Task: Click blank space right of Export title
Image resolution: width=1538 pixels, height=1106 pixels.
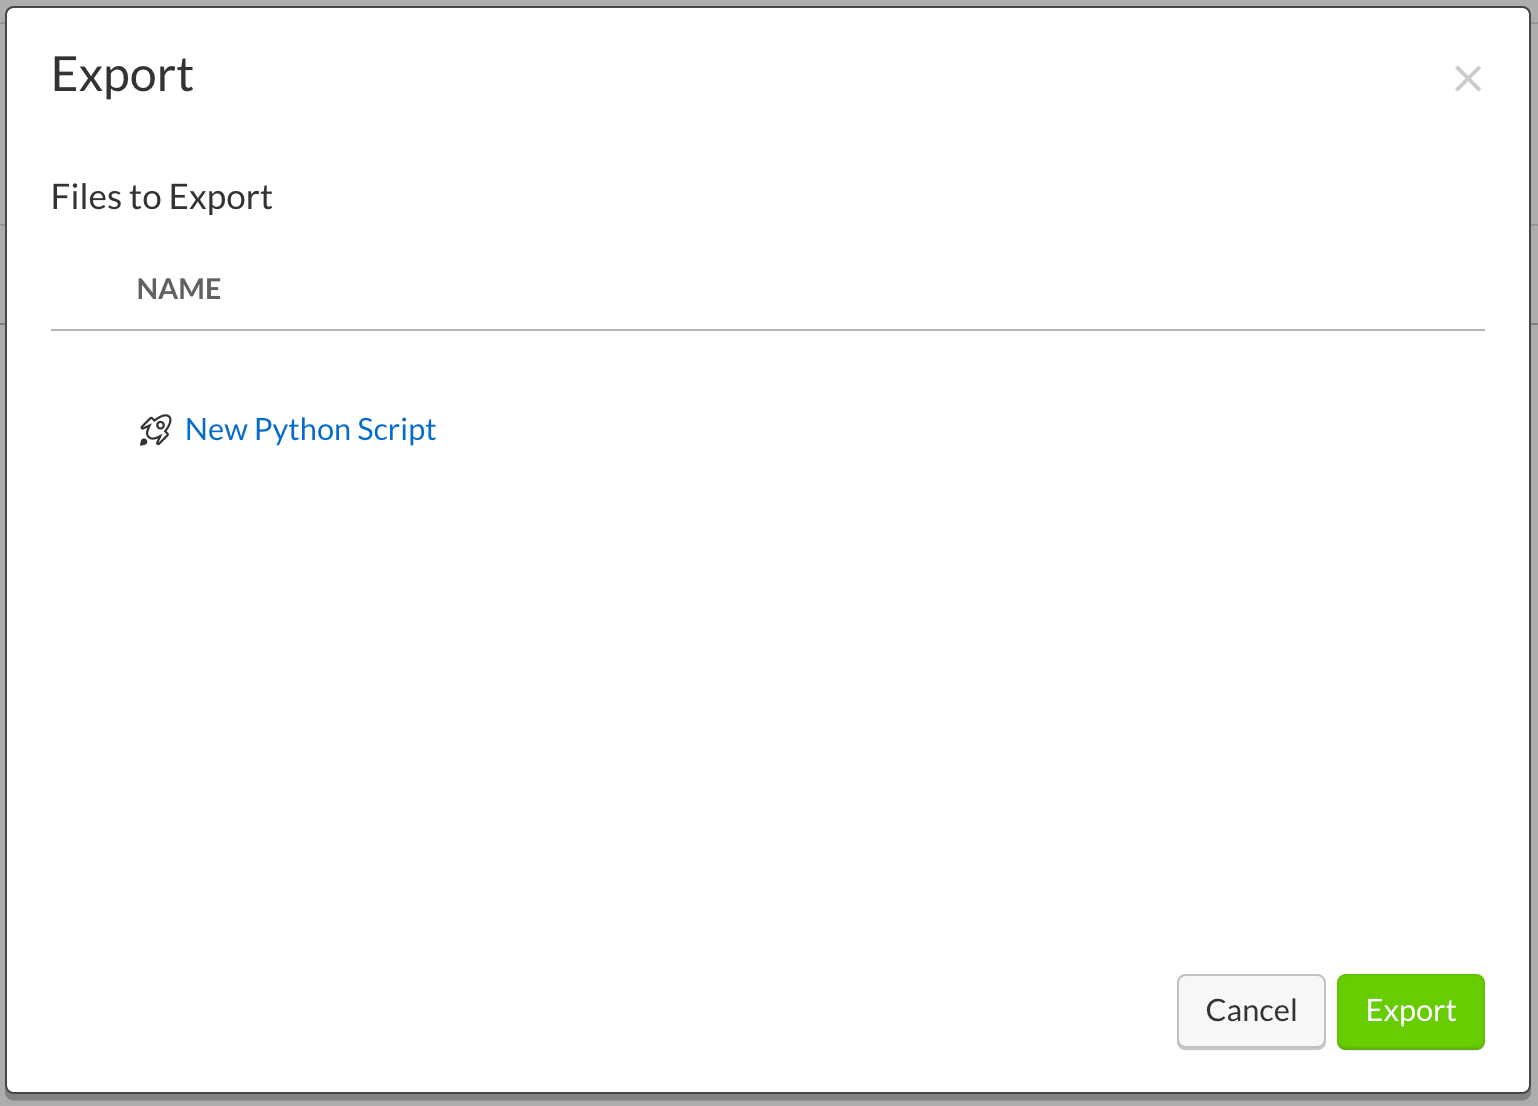Action: point(800,76)
